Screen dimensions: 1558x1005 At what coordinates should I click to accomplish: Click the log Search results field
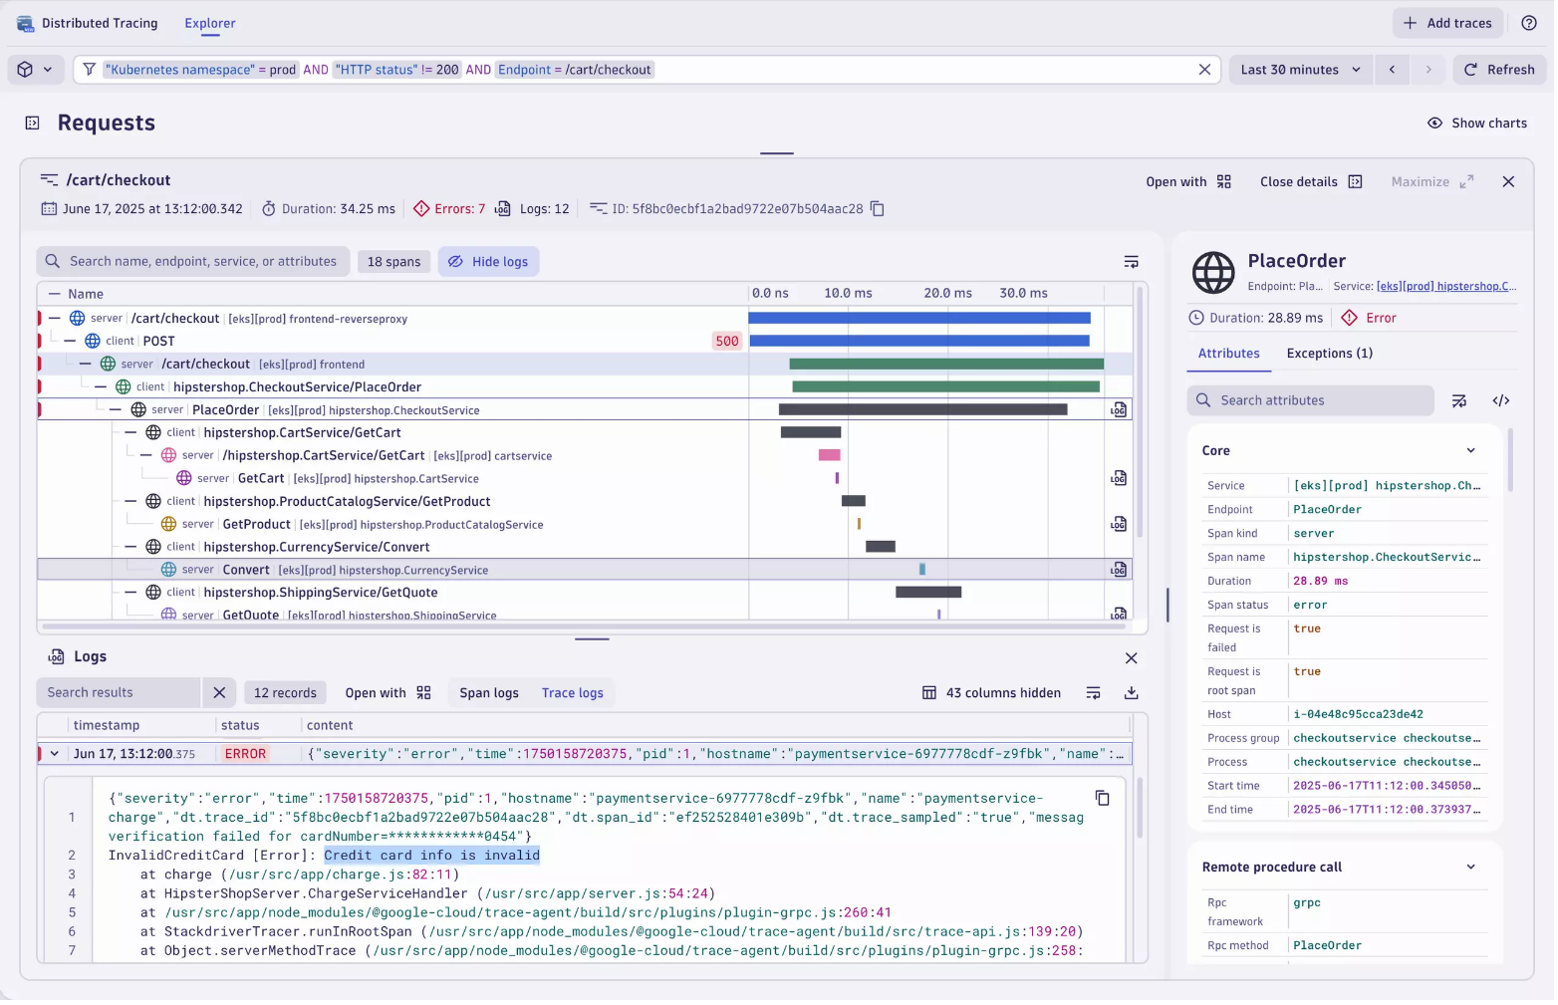118,694
